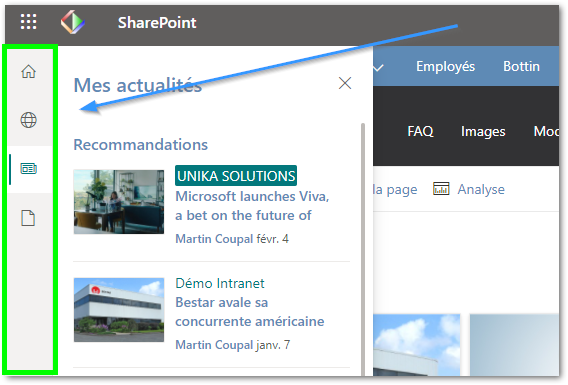Go to Home in the app bar
This screenshot has width=568, height=385.
tap(28, 71)
